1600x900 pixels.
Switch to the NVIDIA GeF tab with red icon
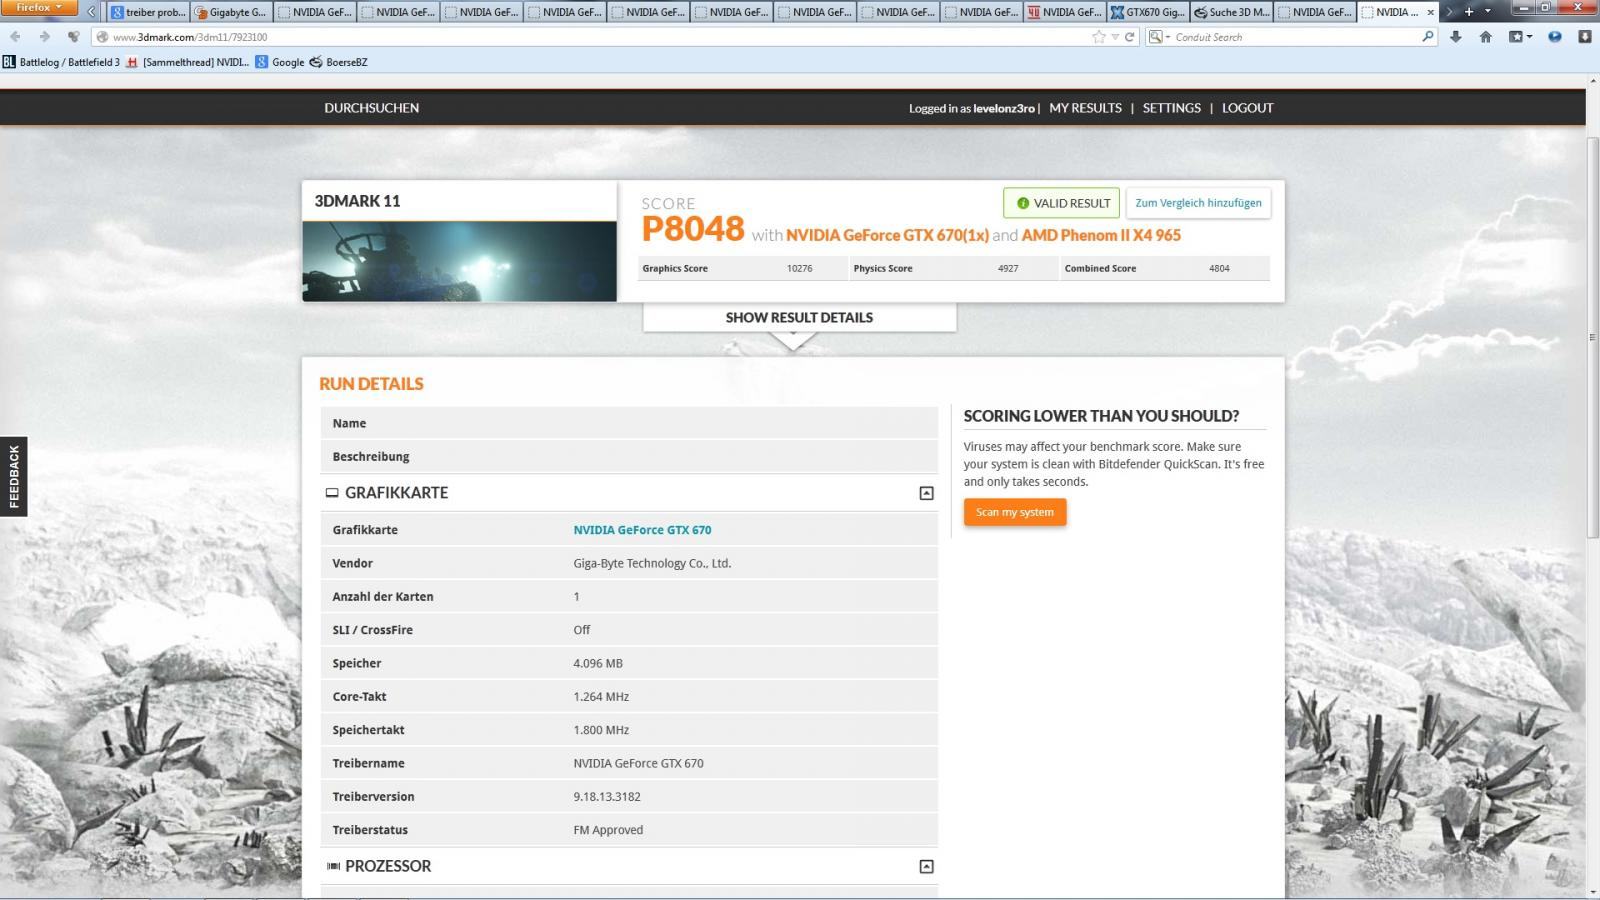coord(1064,12)
